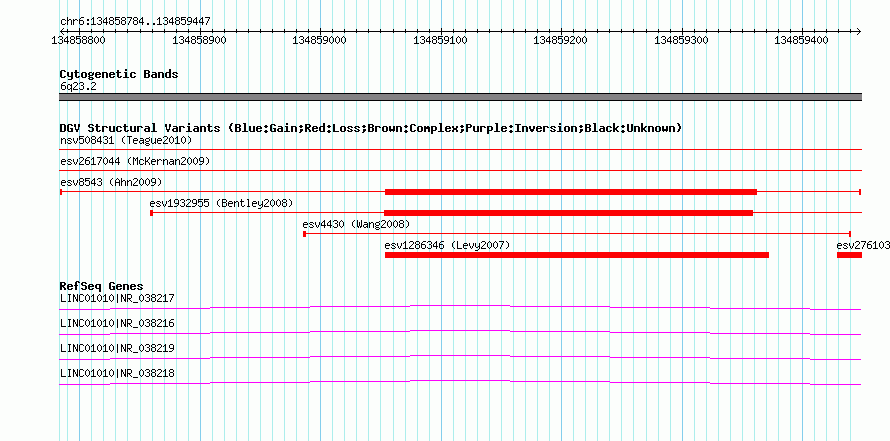Click the esv8543 thick red loss bar
890x441 pixels.
point(571,192)
